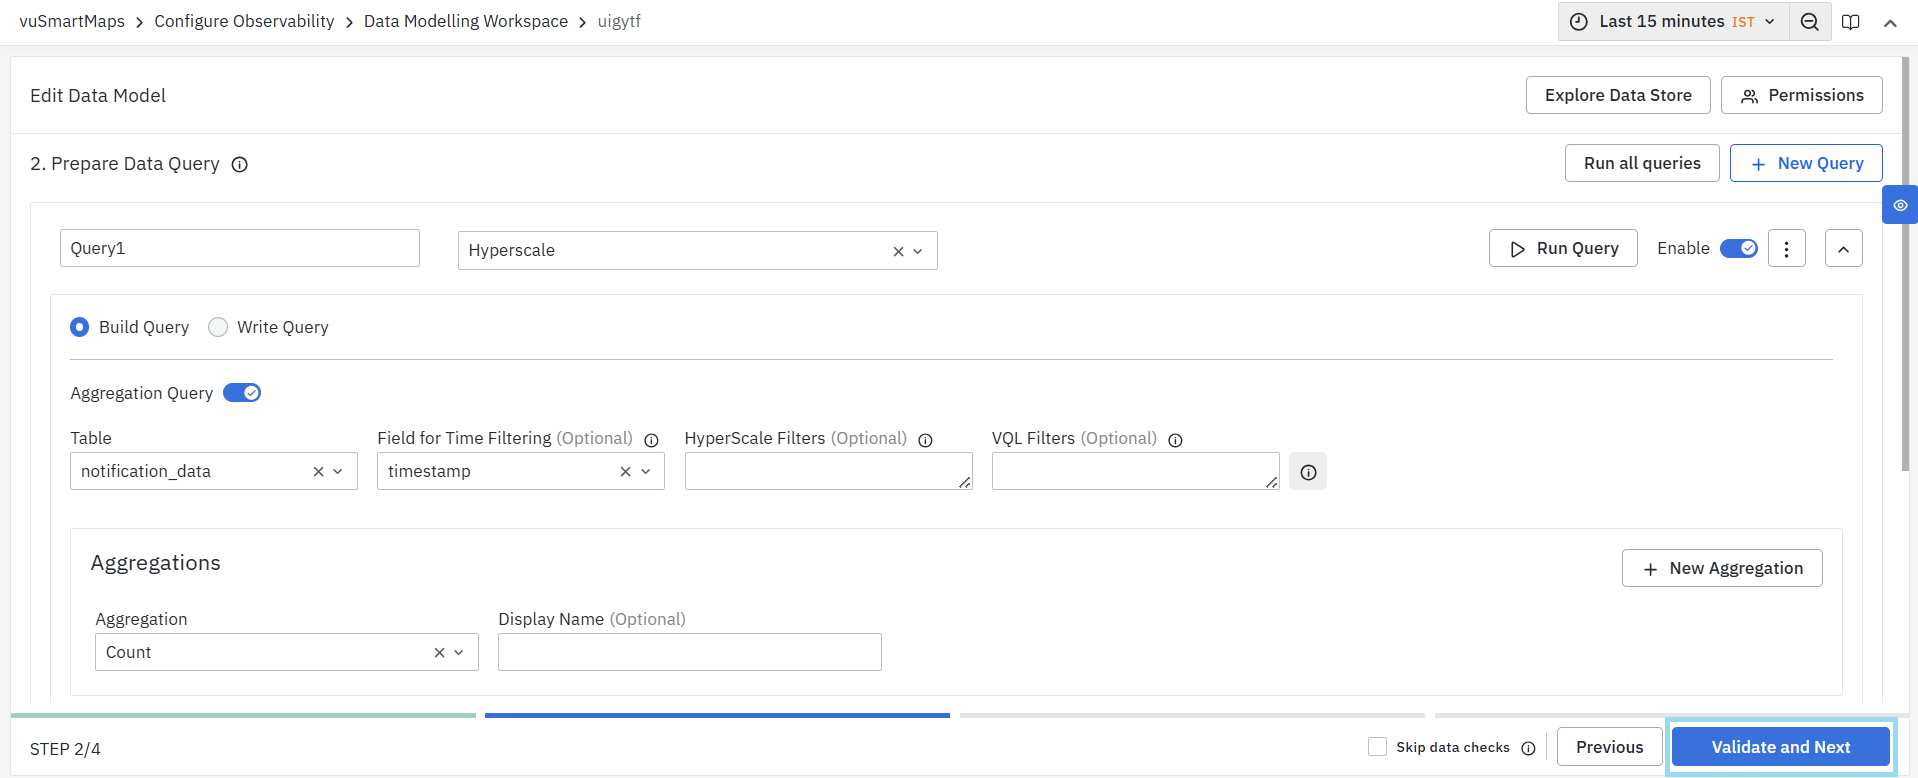
Task: Open Query1 three-dot options menu
Action: [1786, 249]
